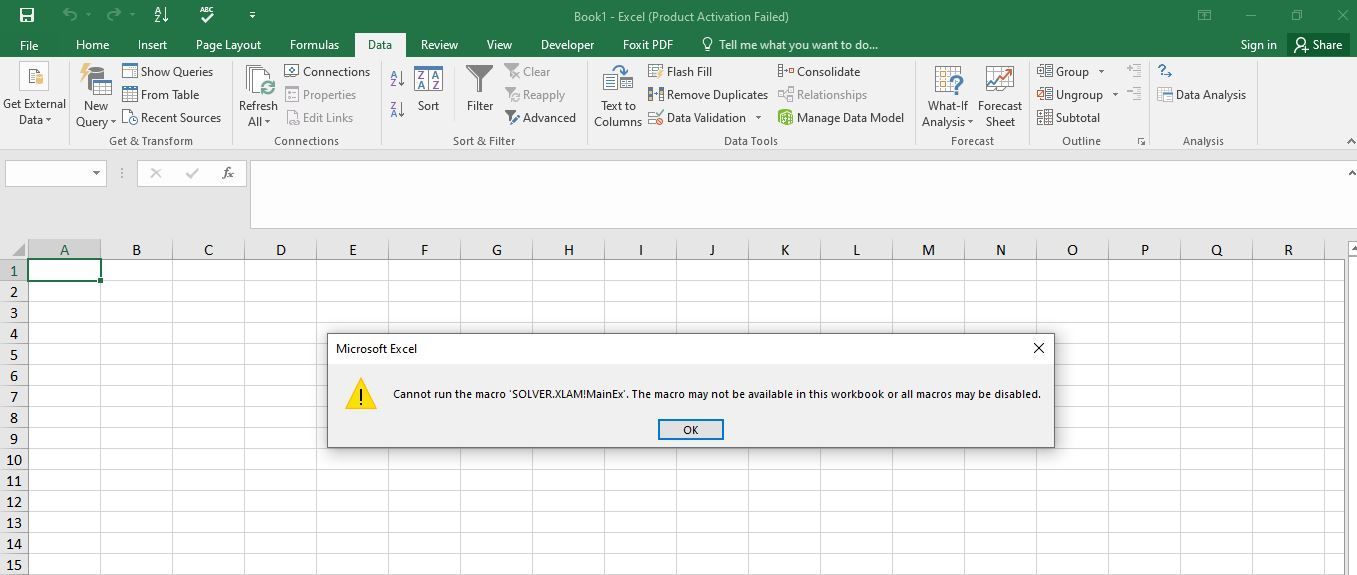Click the Sign in link
Screen dimensions: 1357x575
click(1258, 45)
